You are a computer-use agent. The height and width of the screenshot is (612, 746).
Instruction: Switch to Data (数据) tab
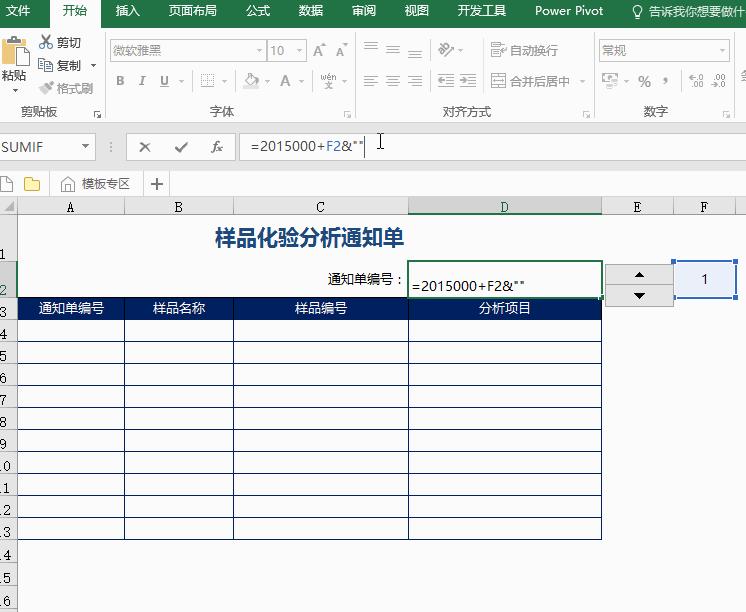[311, 10]
